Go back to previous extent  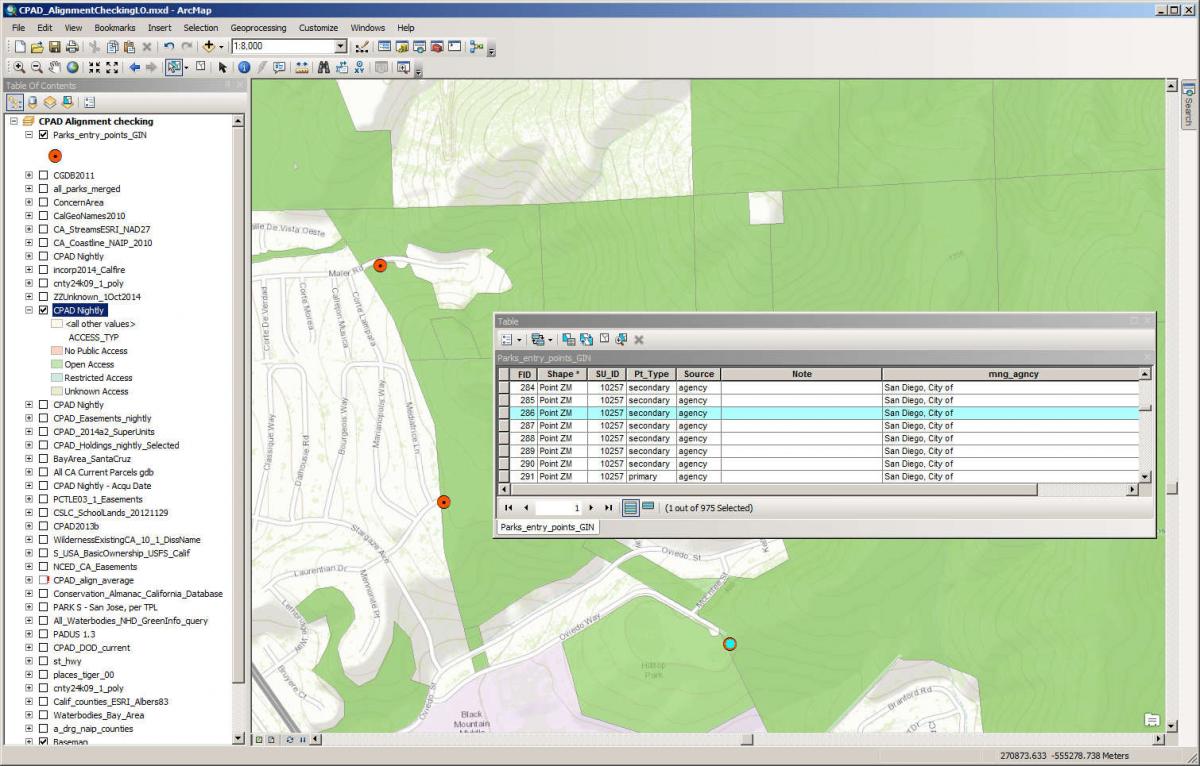tap(134, 67)
